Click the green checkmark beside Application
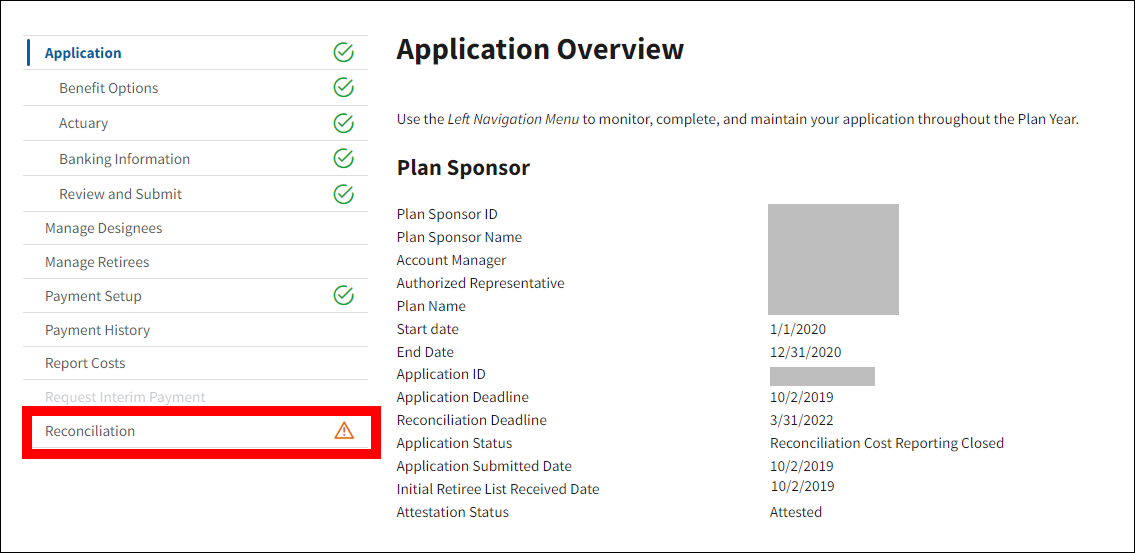Viewport: 1135px width, 553px height. [343, 53]
